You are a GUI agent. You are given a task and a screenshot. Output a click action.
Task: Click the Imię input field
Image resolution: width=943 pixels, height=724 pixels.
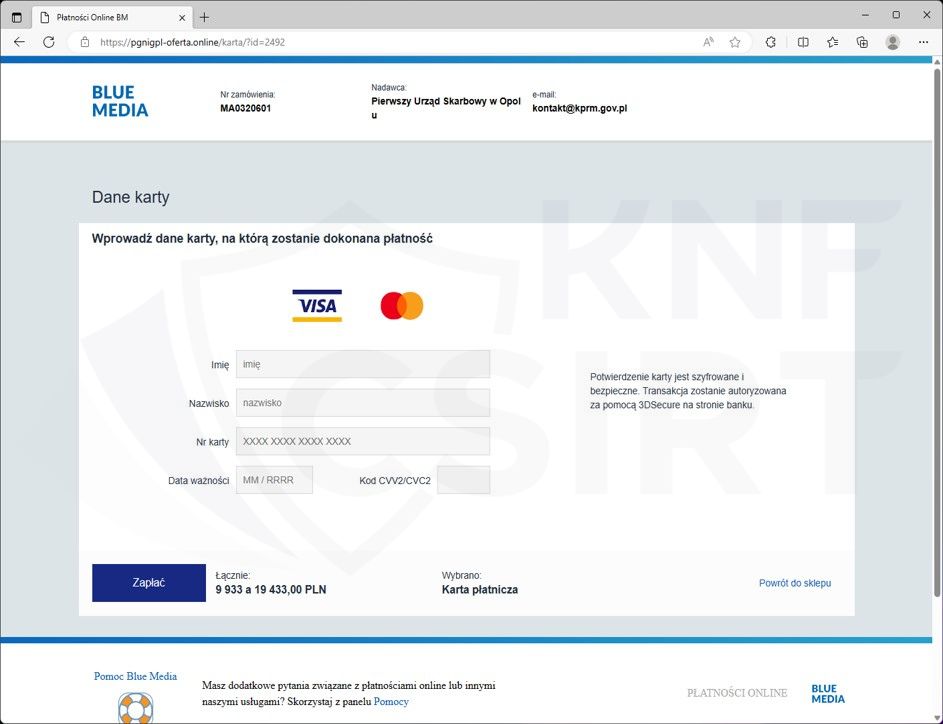tap(362, 364)
